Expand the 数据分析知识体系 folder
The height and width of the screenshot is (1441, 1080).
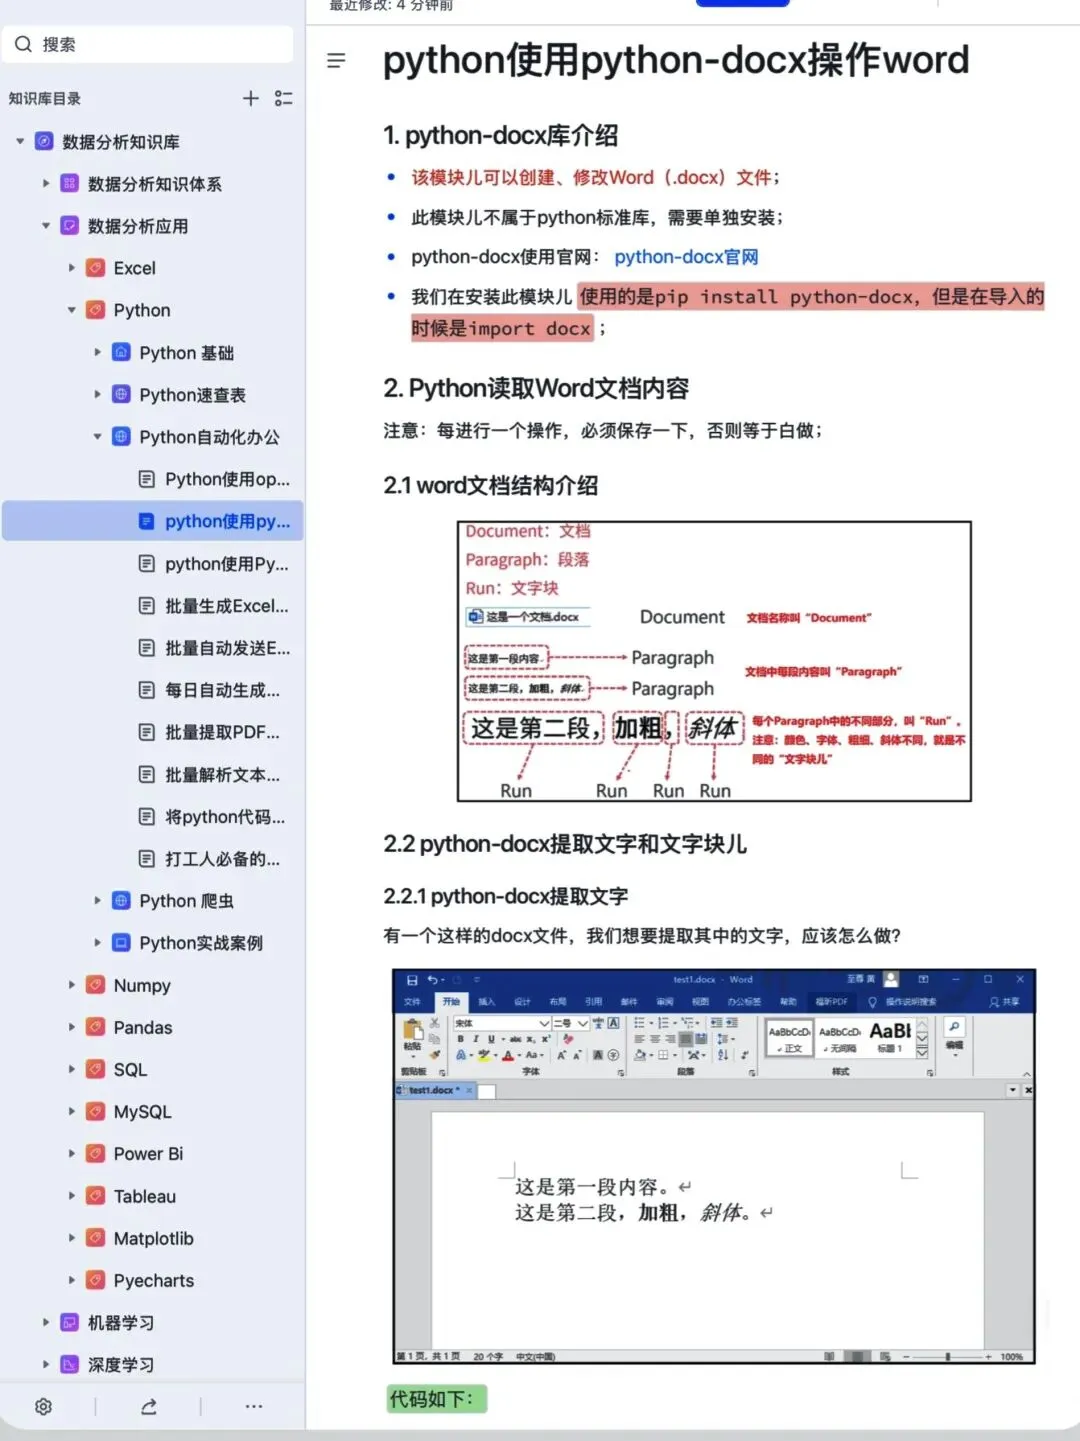pos(46,183)
